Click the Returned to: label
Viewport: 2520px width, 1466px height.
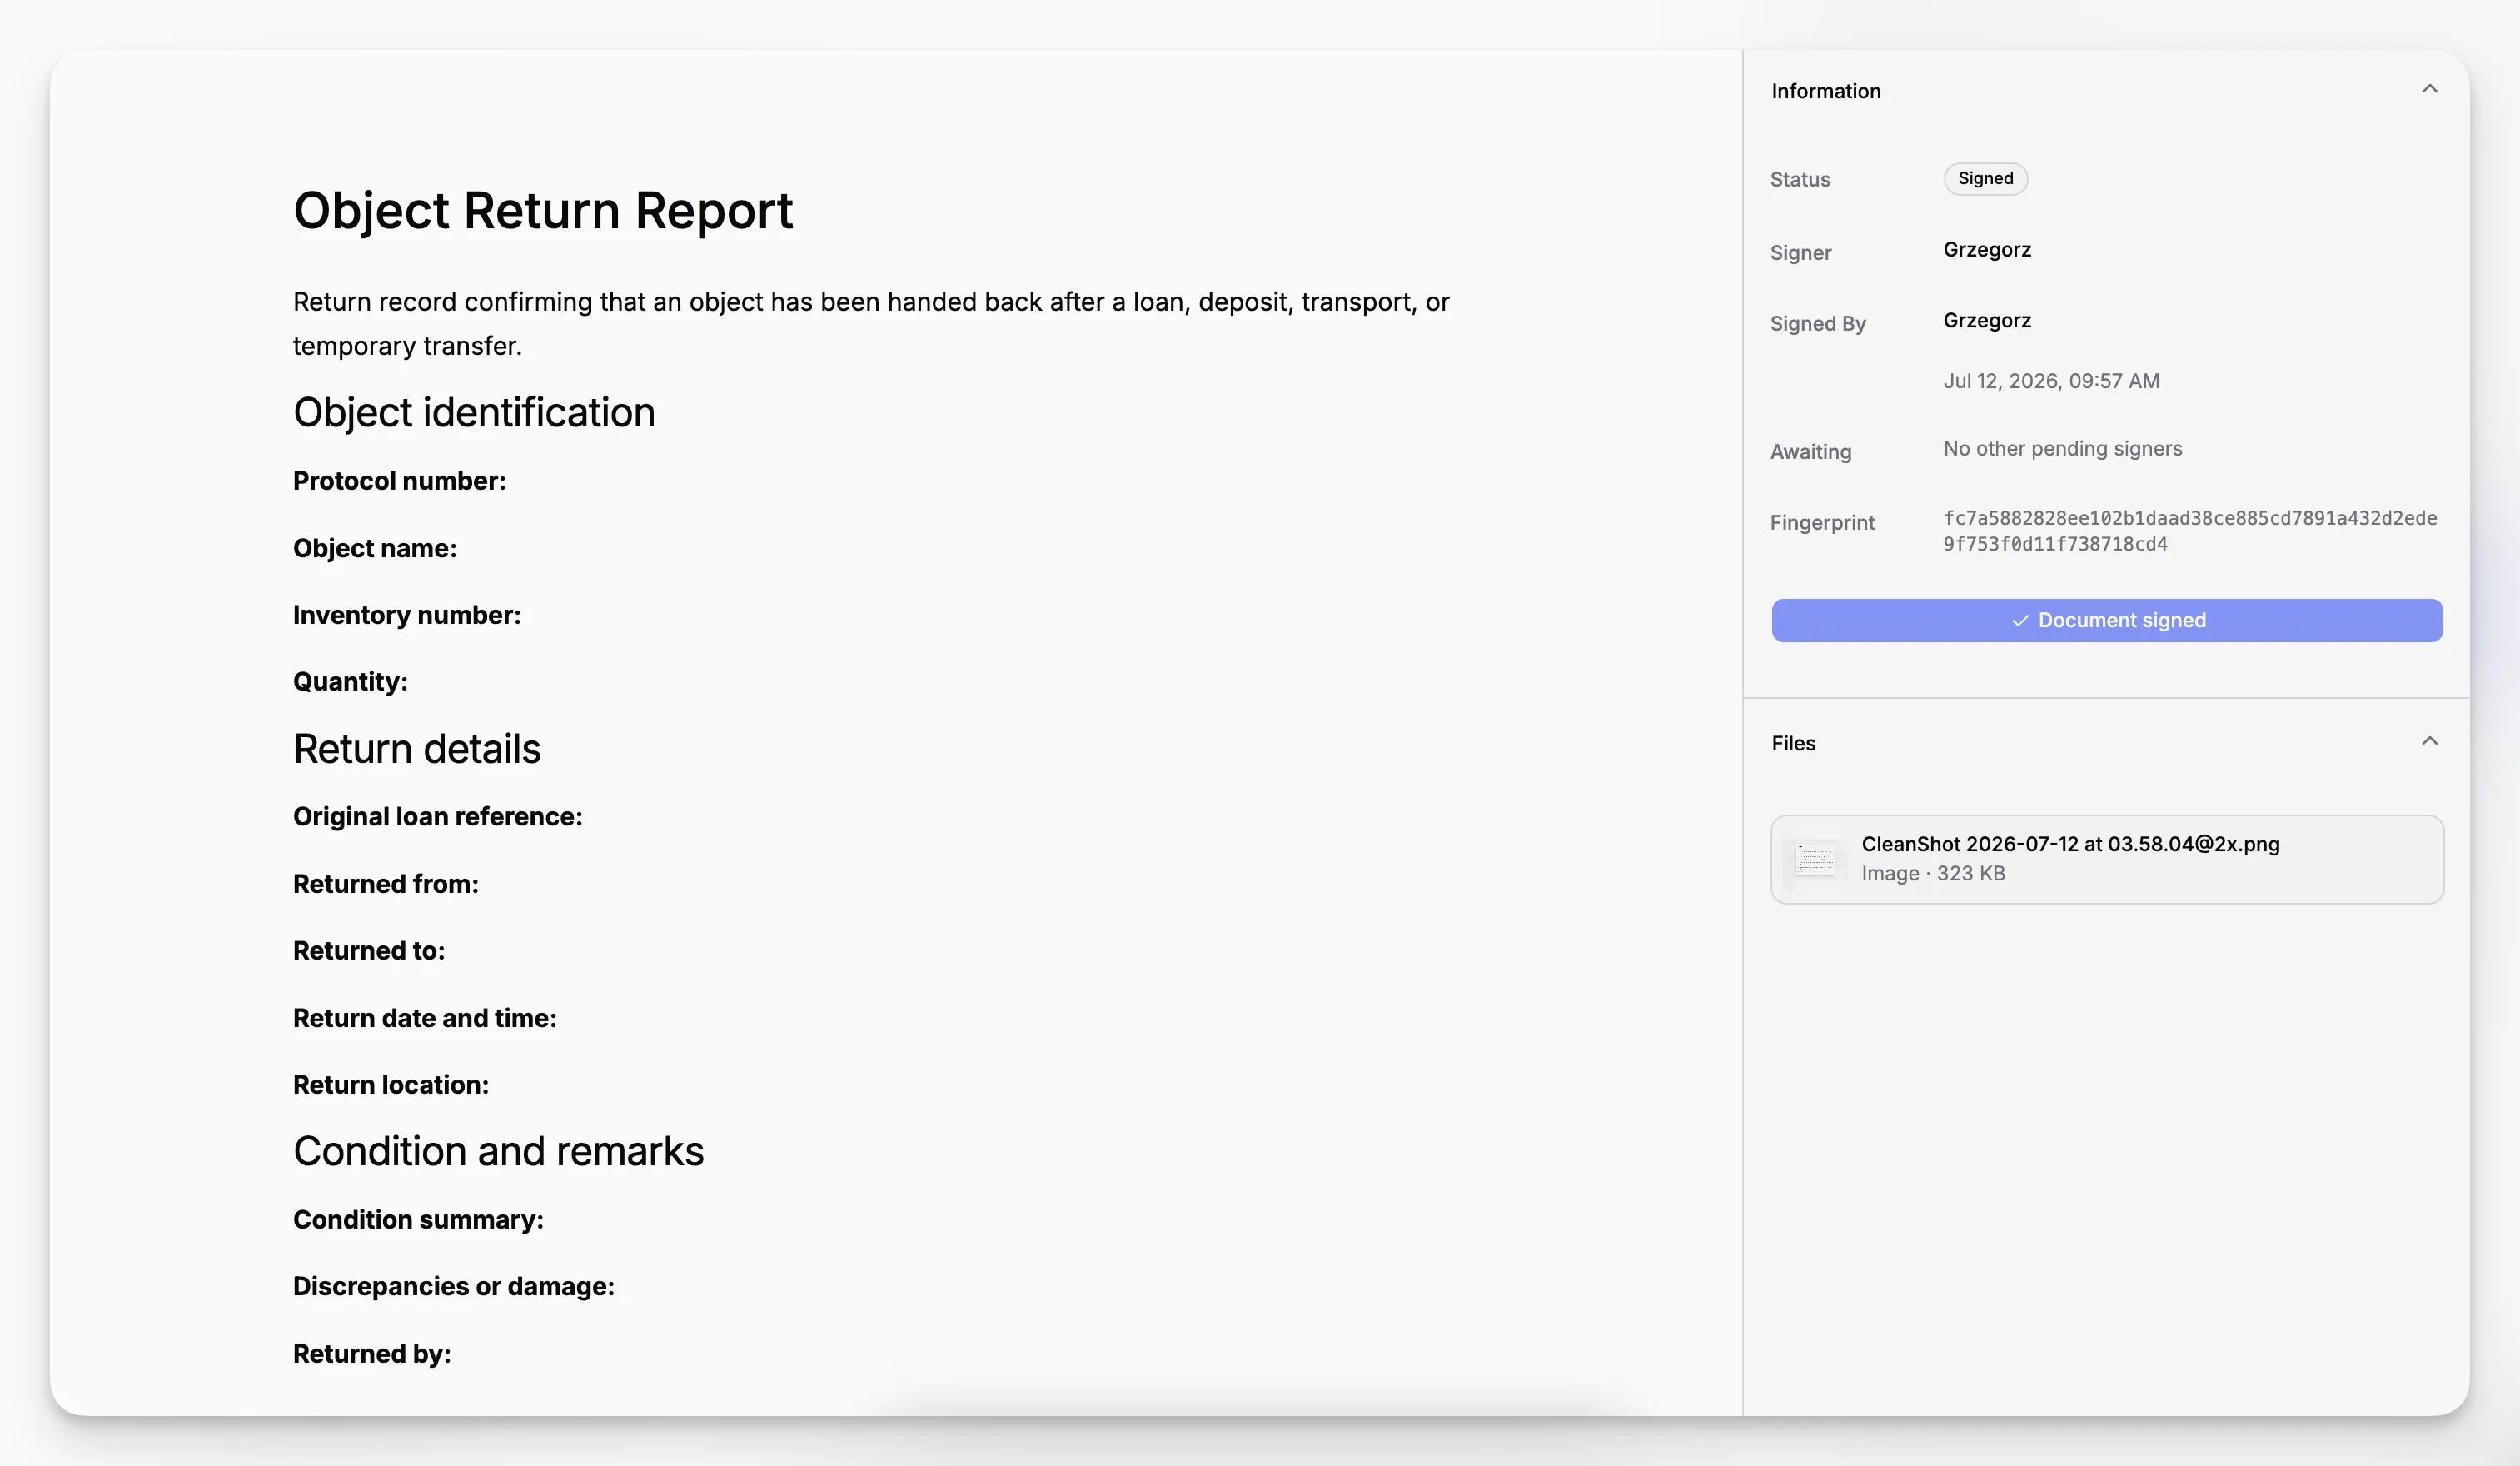click(x=369, y=951)
